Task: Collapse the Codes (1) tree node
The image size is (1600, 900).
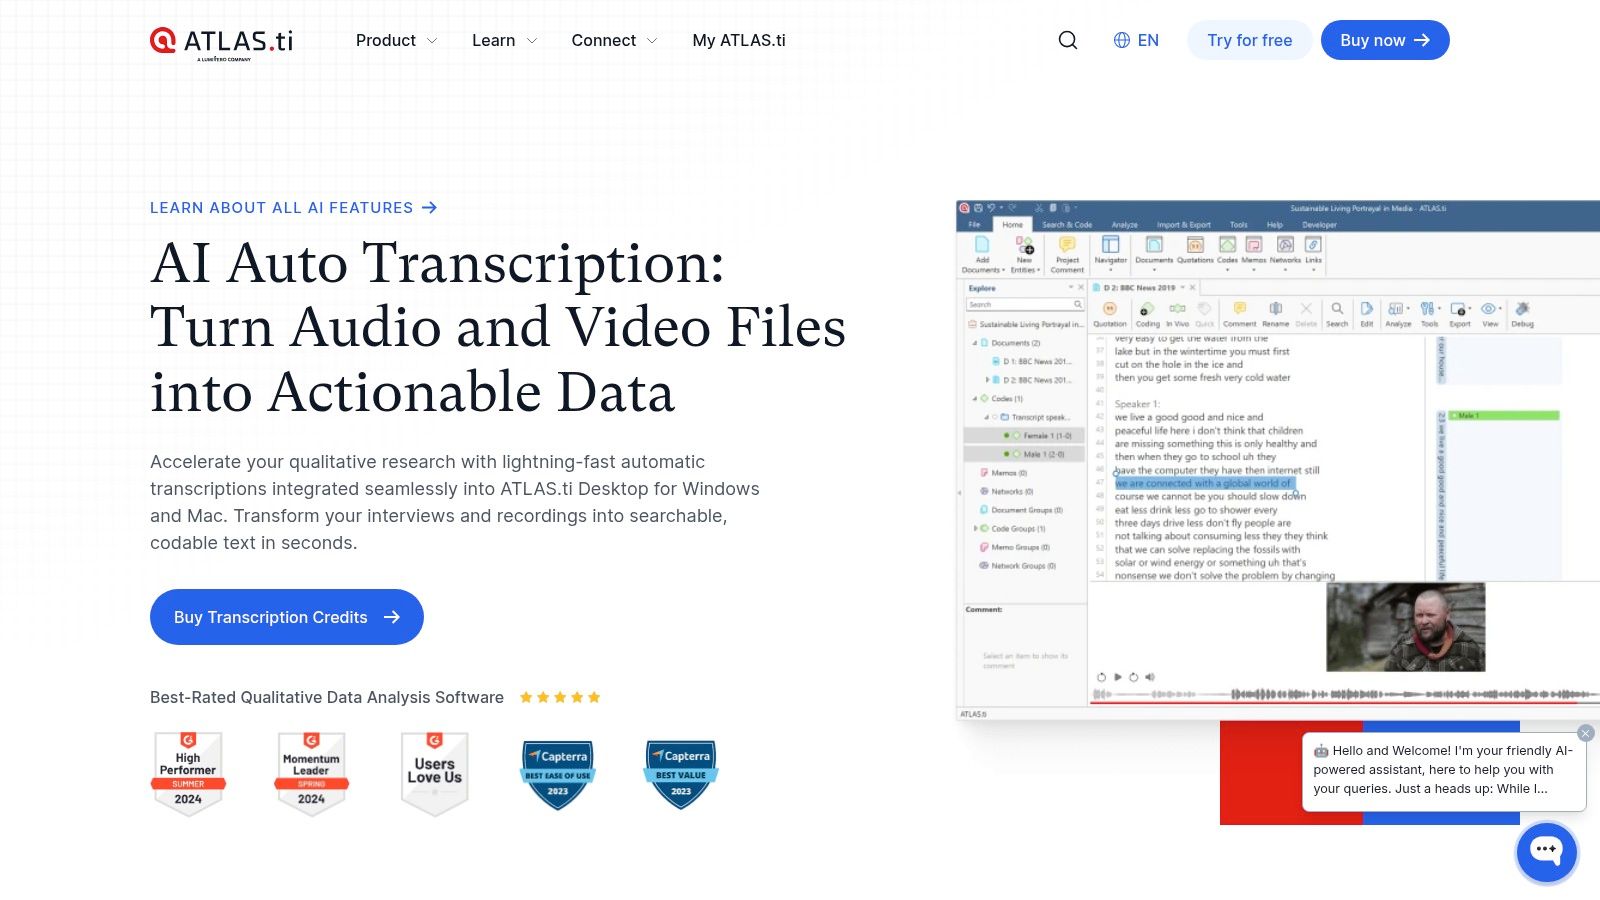Action: 975,399
